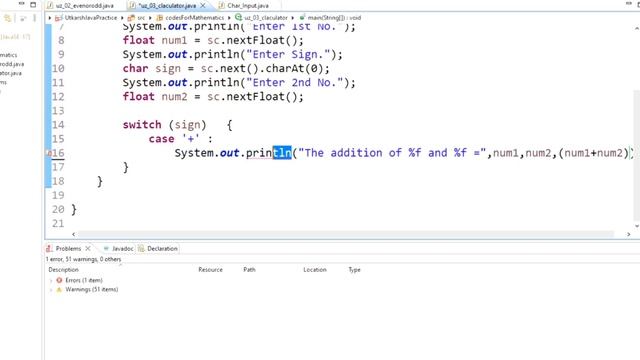Click the editor vertical scroll down arrow
The image size is (640, 360).
pyautogui.click(x=637, y=226)
